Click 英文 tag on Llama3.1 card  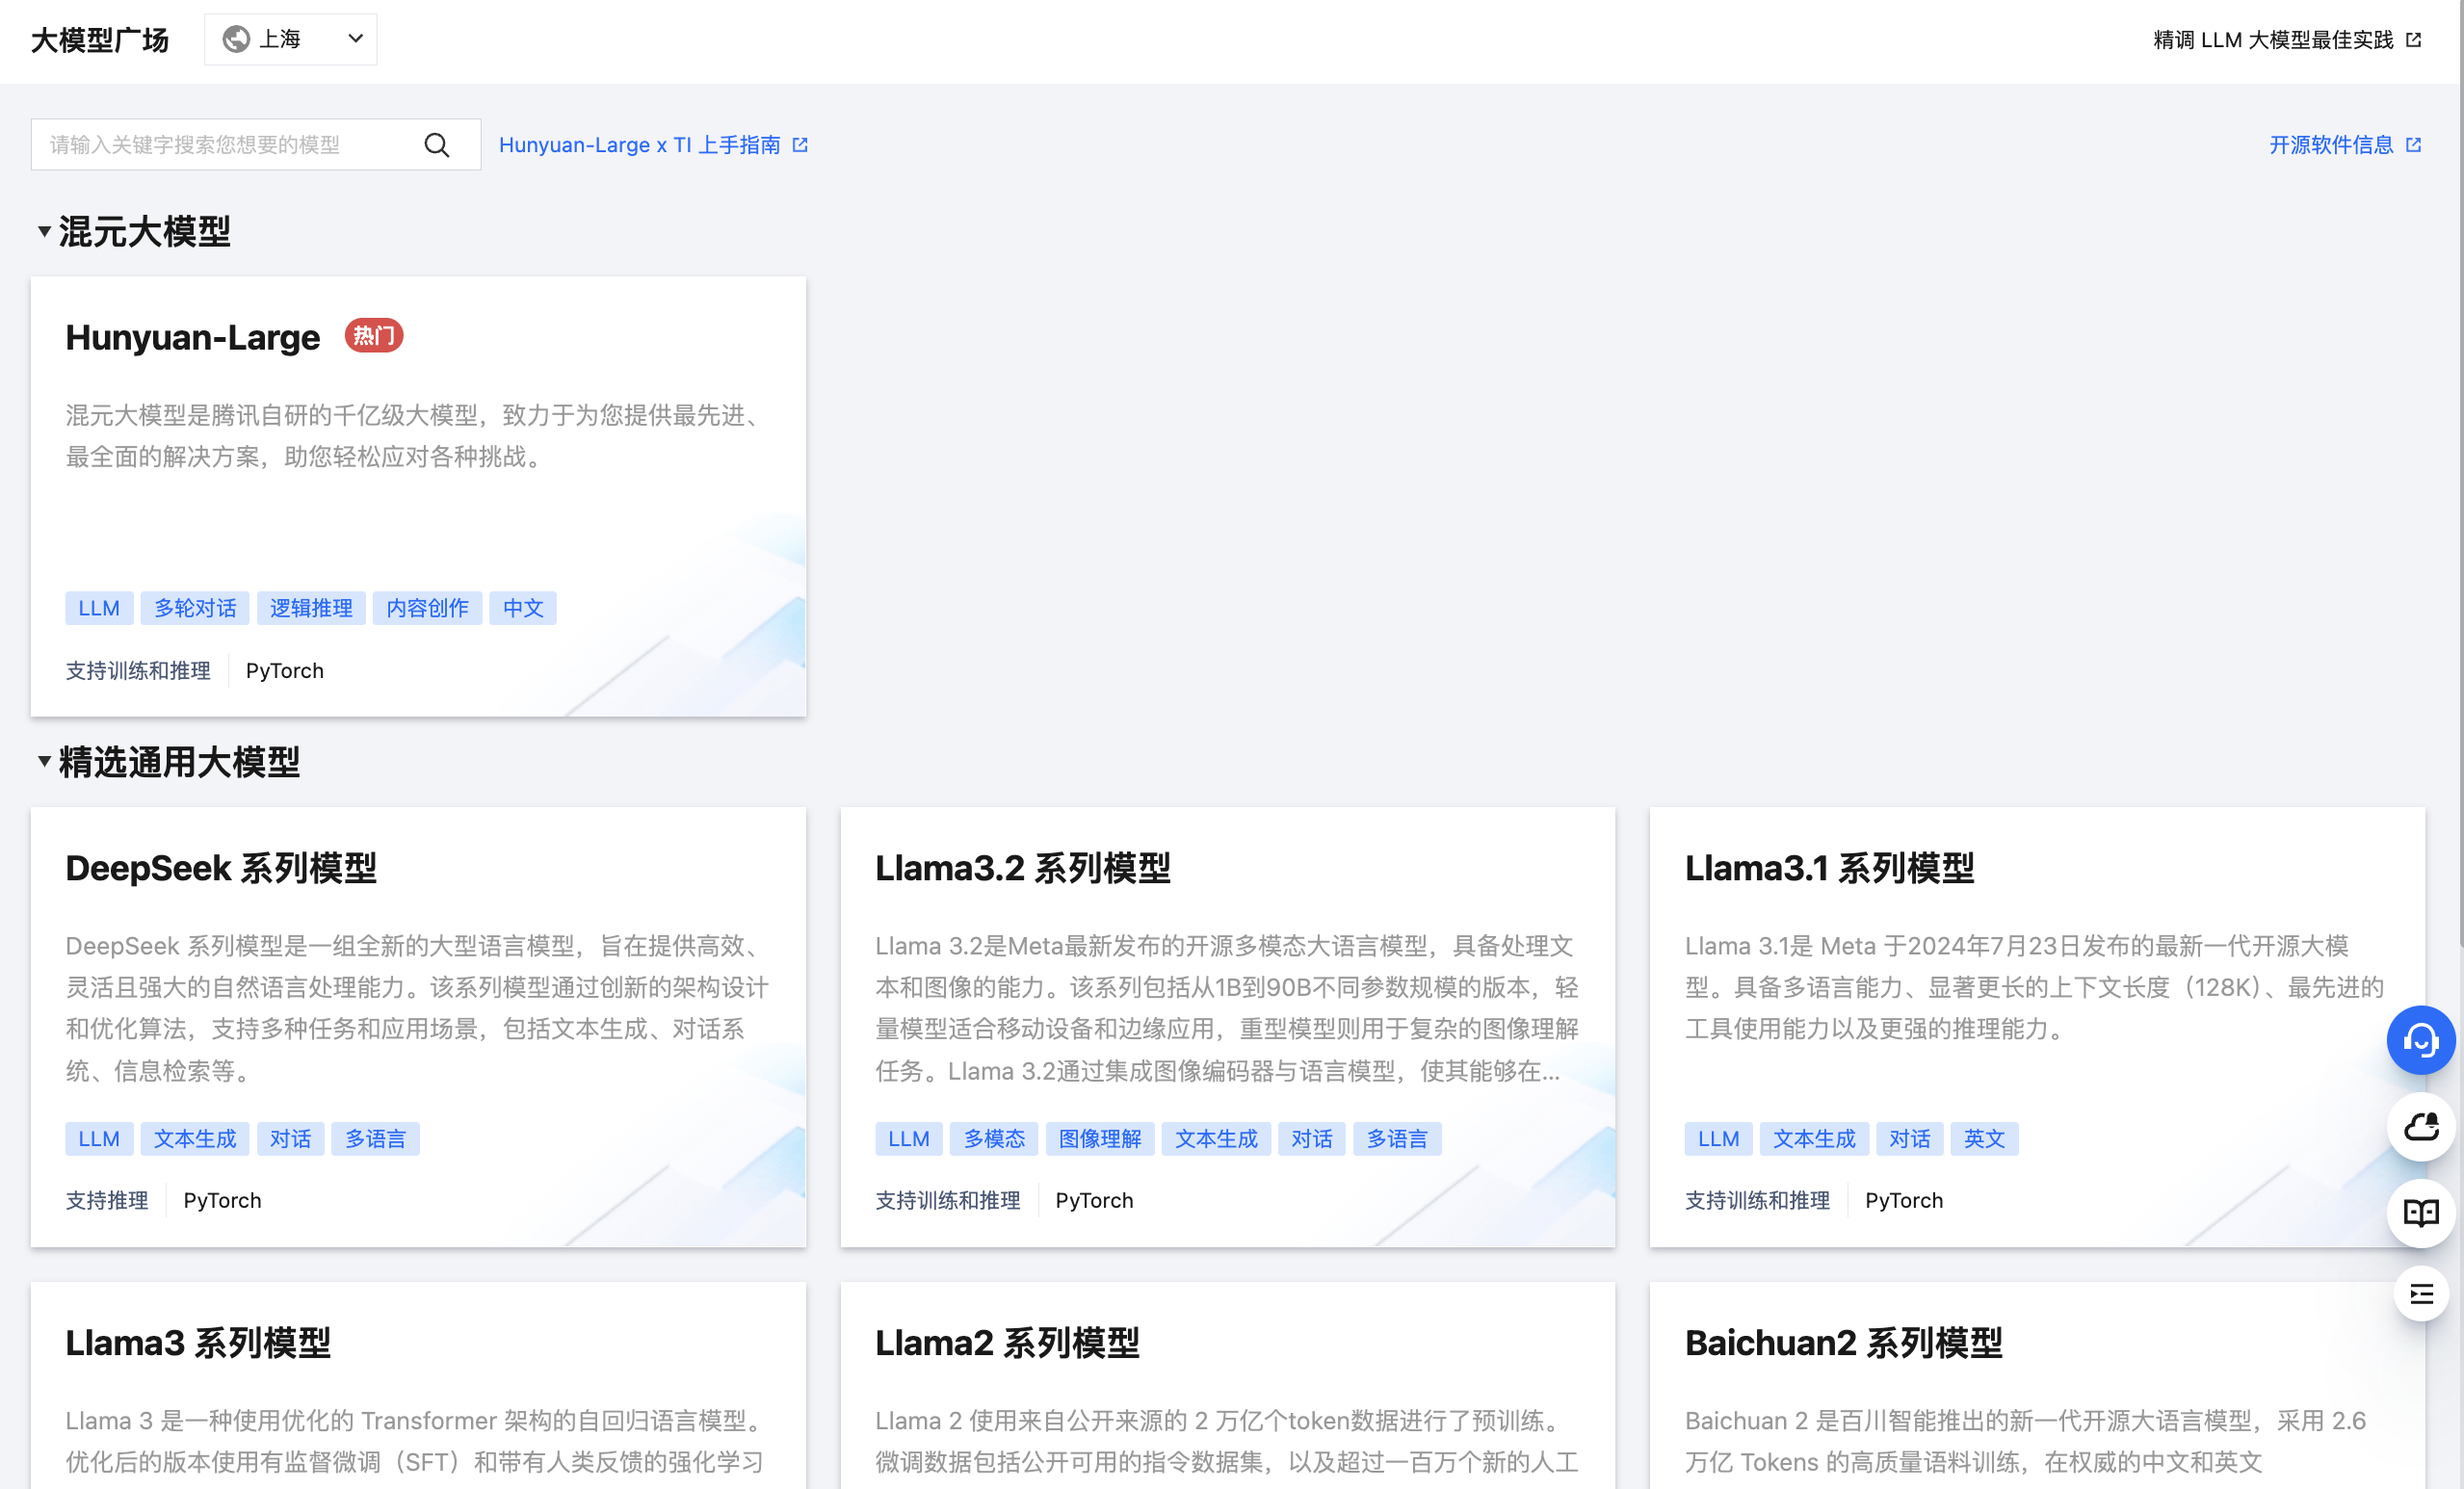click(1984, 1139)
